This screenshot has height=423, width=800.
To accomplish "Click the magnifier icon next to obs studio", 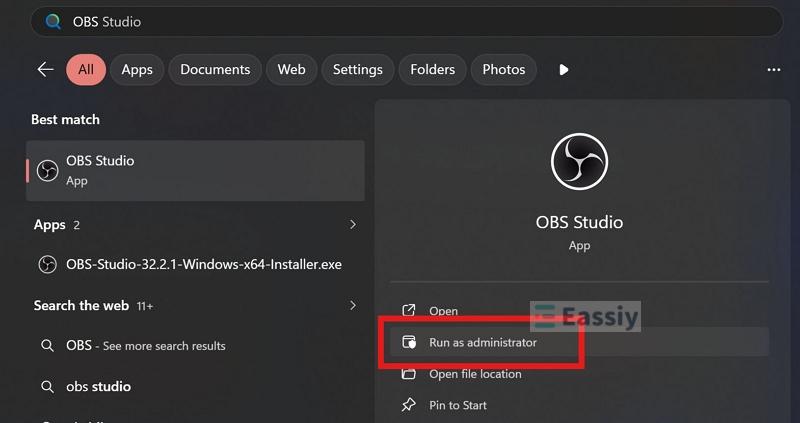I will (x=47, y=387).
